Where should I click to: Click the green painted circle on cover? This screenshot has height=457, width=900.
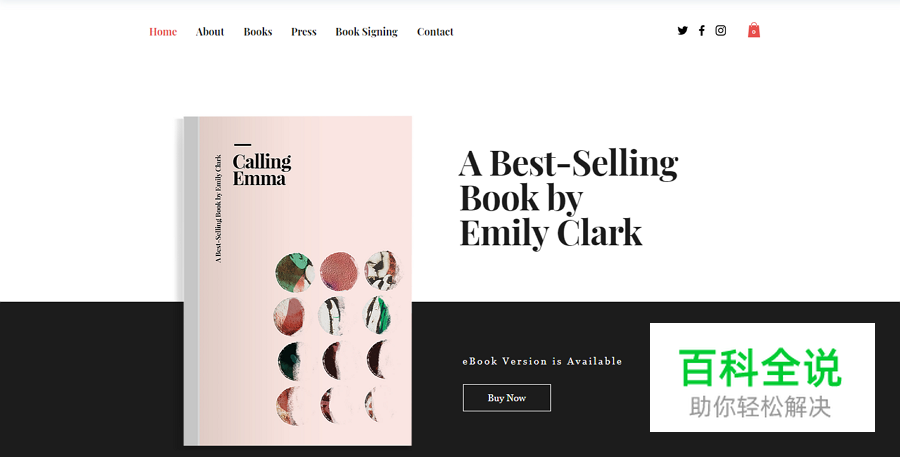tap(294, 271)
